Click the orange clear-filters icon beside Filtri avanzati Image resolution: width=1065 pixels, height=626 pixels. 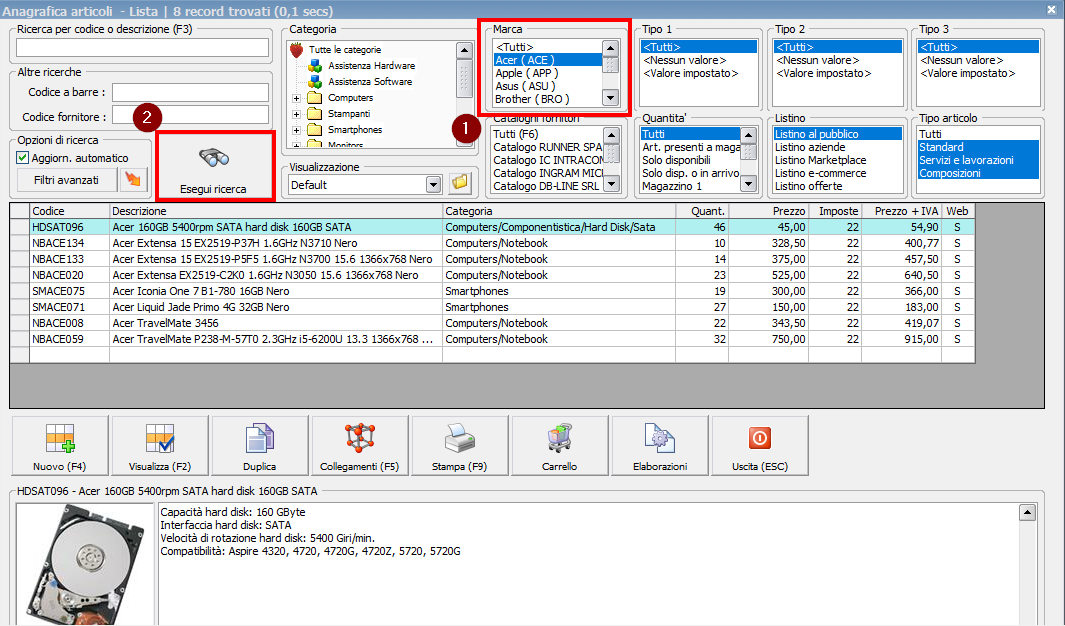pos(133,180)
